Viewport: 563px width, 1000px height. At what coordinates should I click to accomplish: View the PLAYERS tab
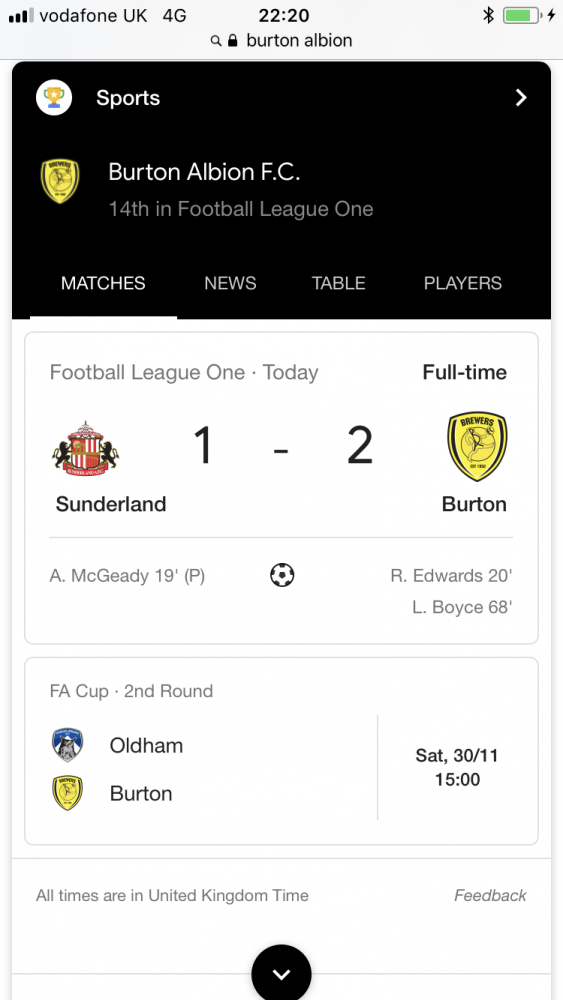pos(463,283)
